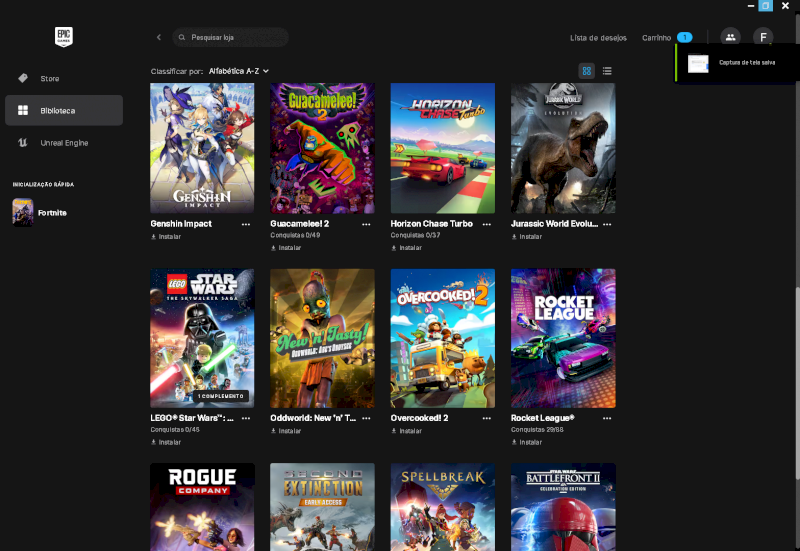Open three-dot menu for Rocket League
Screen dimensions: 800x551
(606, 418)
